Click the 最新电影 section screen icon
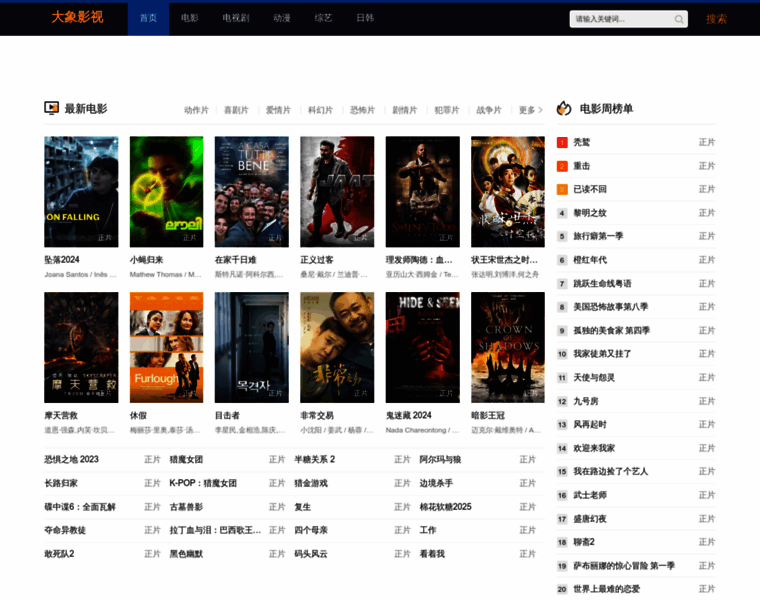The image size is (760, 600). click(51, 108)
